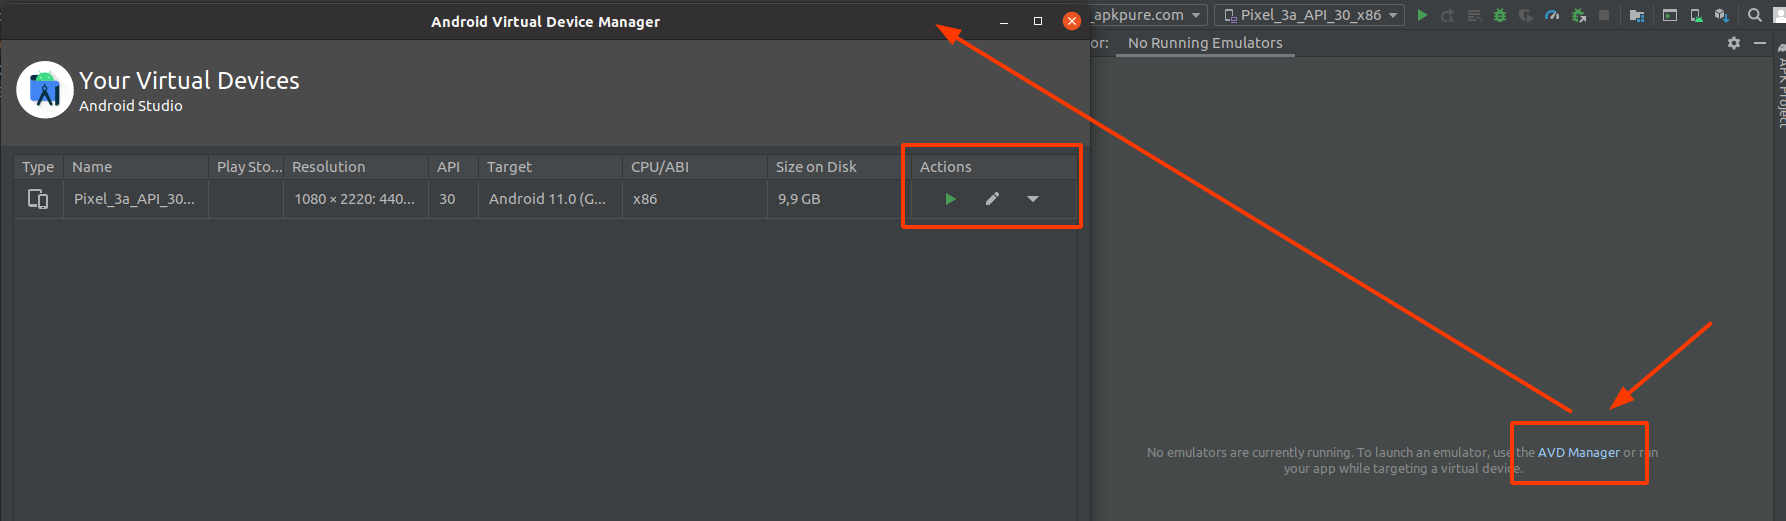This screenshot has width=1786, height=521.
Task: Click Apply Changes and Restart Activity icon
Action: pos(1447,15)
